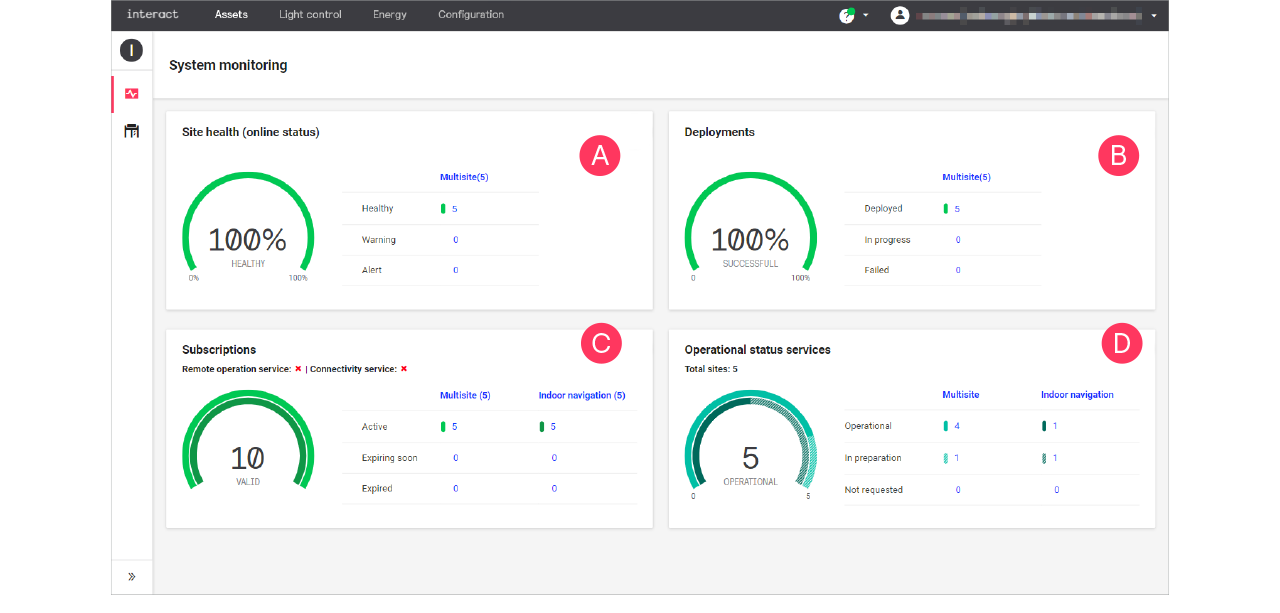The width and height of the screenshot is (1280, 613).
Task: Open the dropdown arrow next to the help icon
Action: [x=864, y=15]
